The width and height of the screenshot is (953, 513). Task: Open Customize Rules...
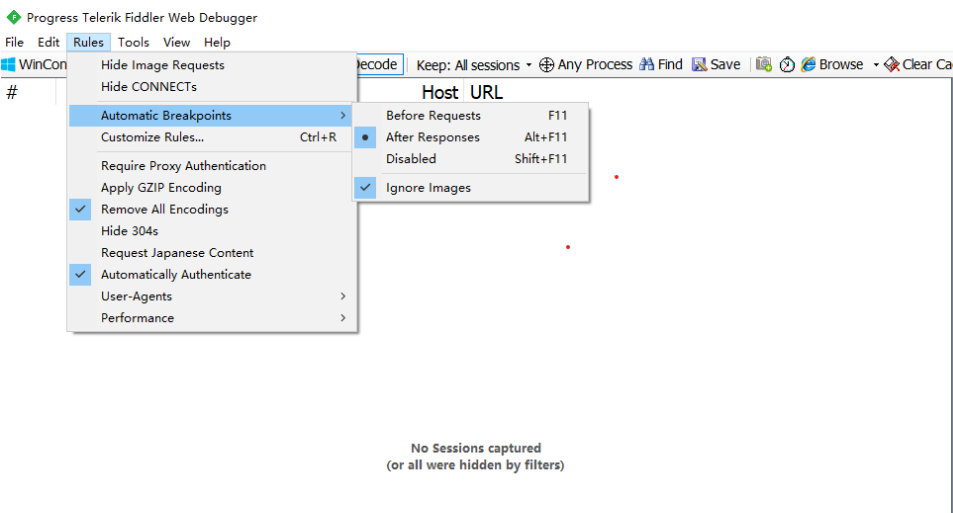point(212,137)
